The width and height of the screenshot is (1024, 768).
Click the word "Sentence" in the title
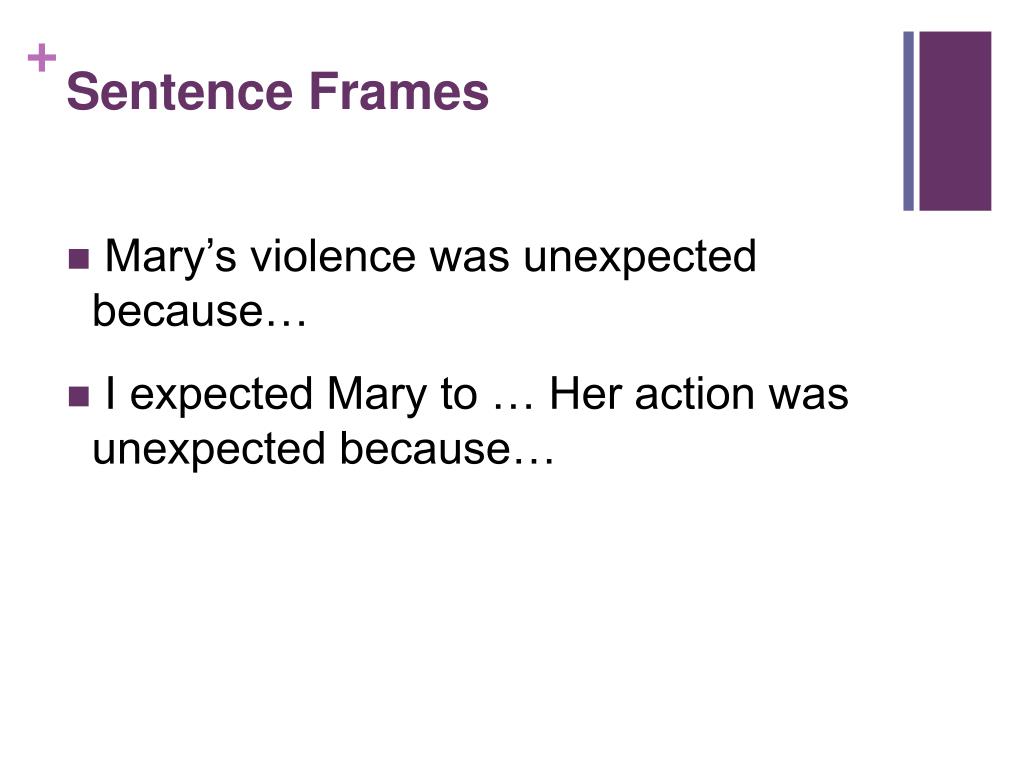(x=180, y=92)
